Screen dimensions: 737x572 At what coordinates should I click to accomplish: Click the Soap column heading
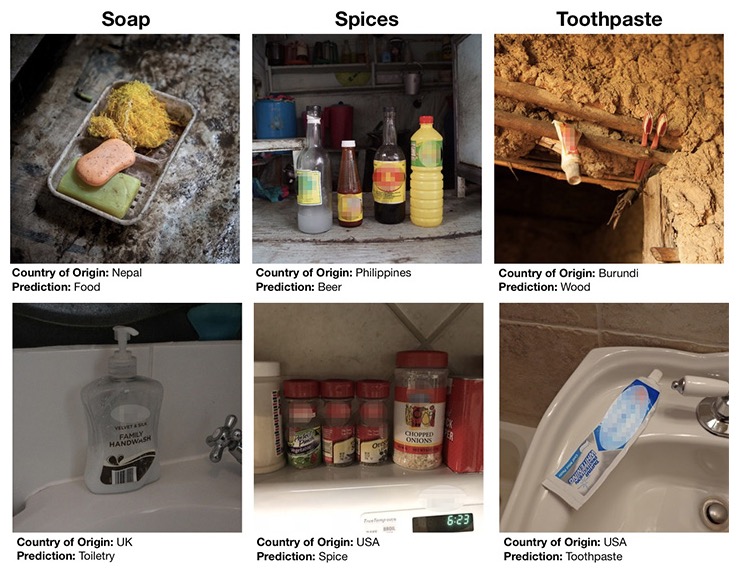[125, 19]
